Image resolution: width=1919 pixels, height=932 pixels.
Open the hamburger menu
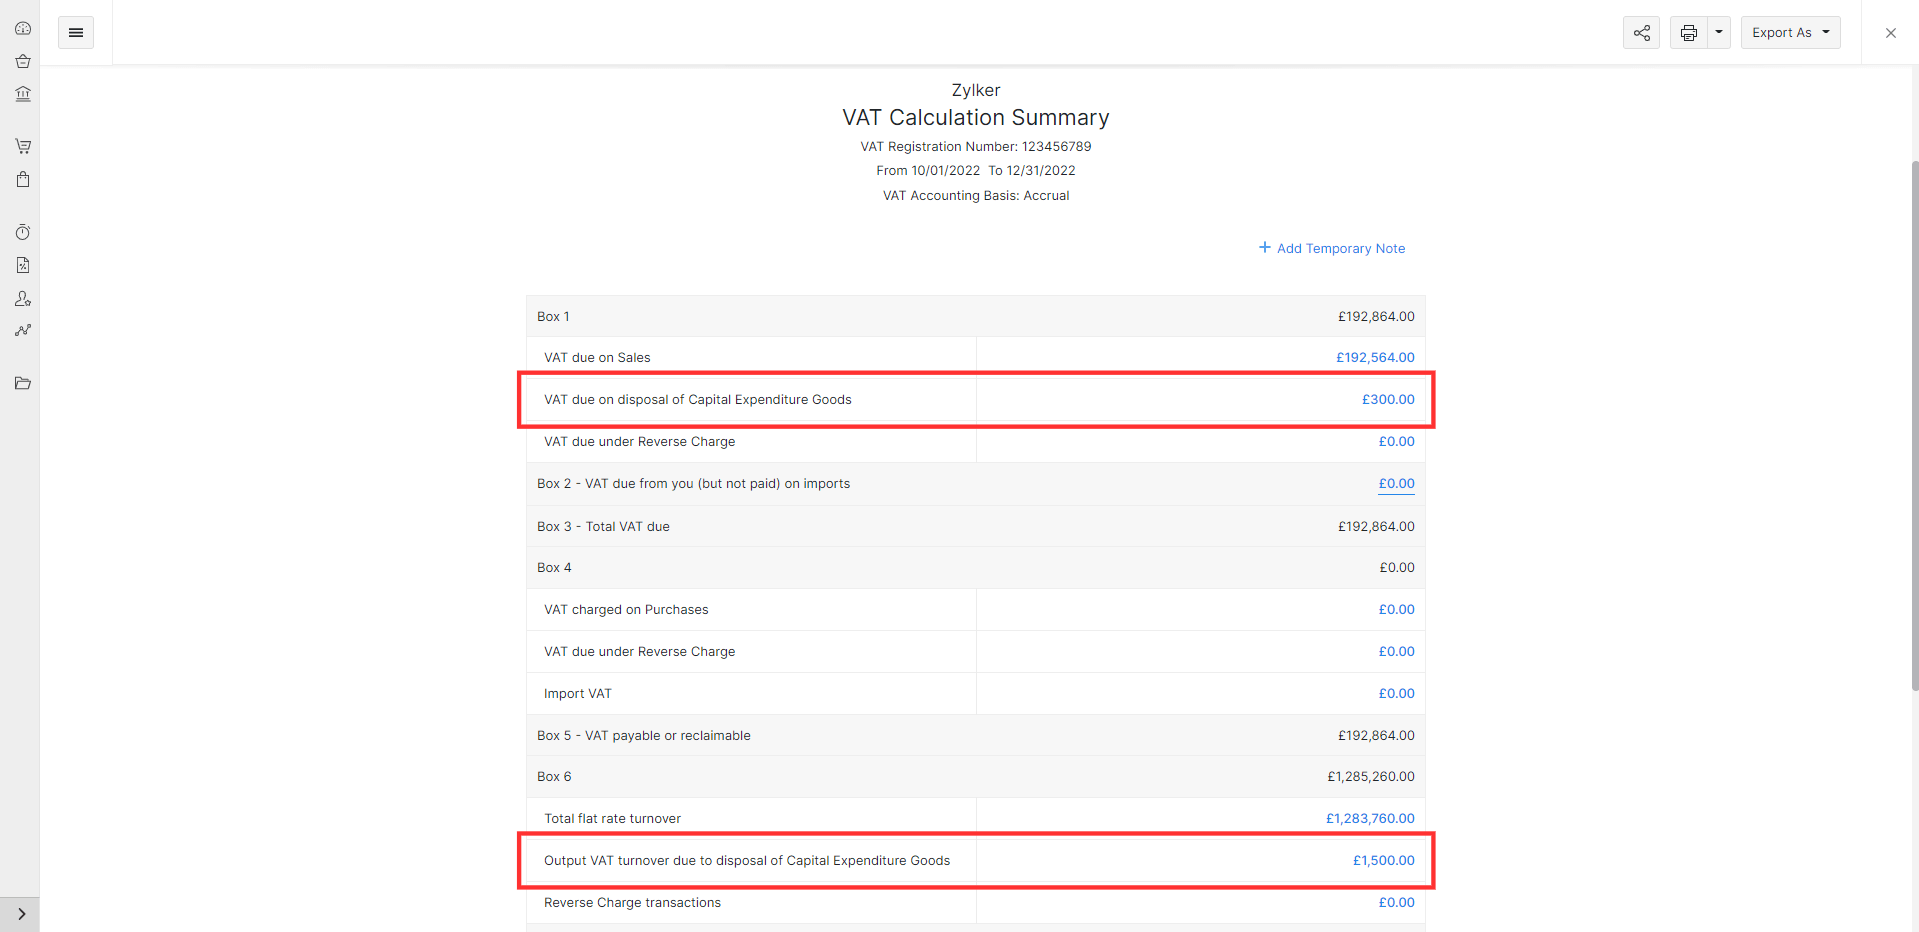tap(76, 32)
